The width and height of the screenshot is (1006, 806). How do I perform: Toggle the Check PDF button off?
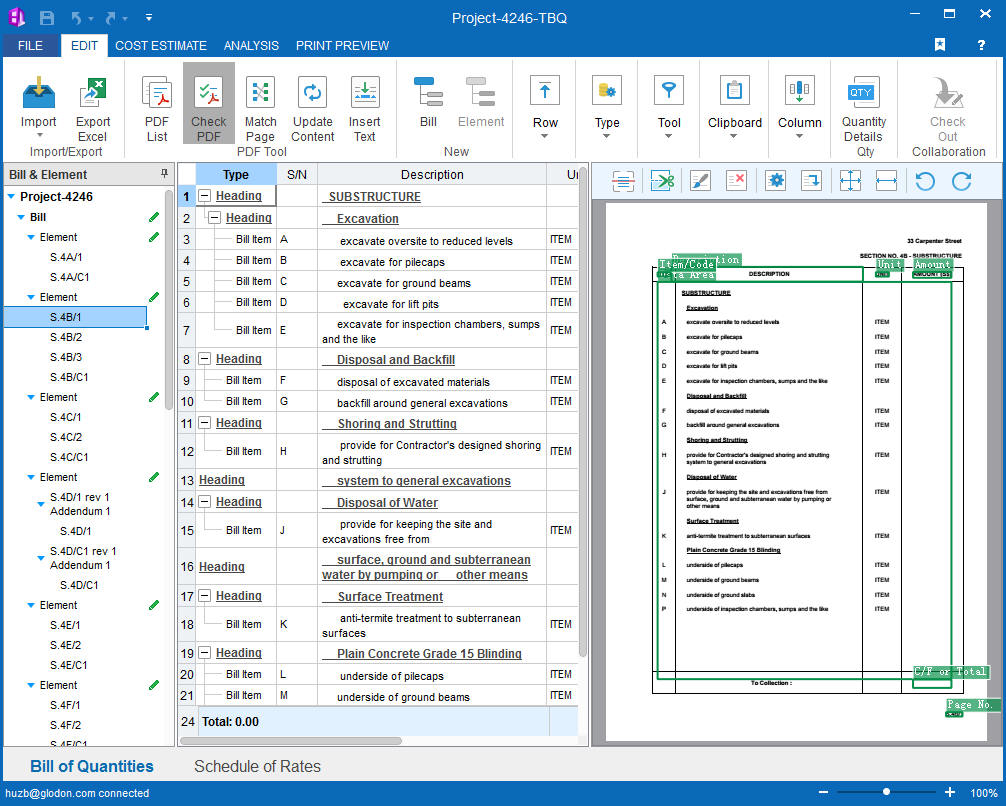pyautogui.click(x=209, y=110)
